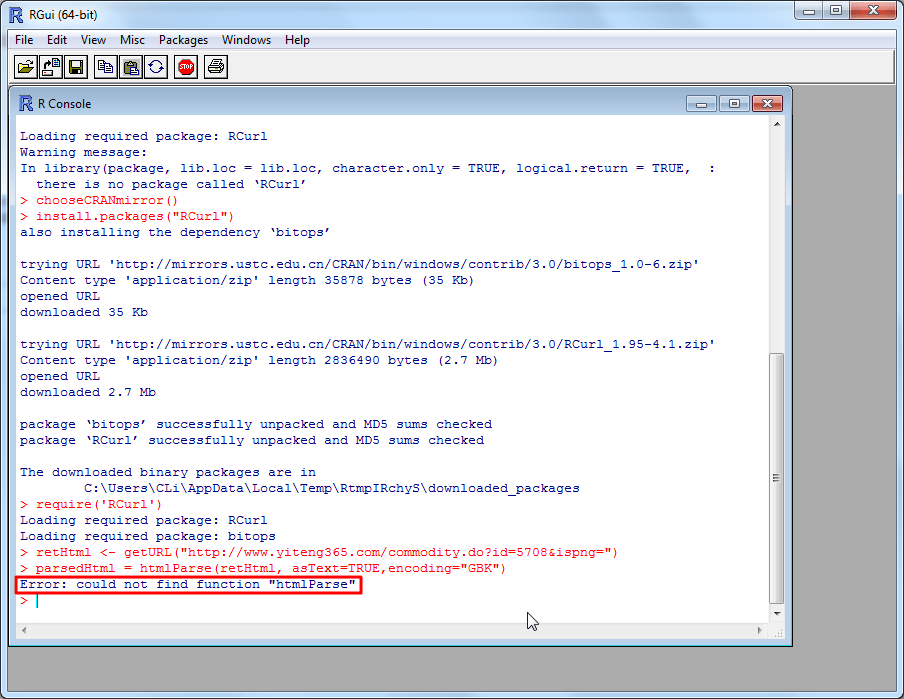Open the File menu
904x699 pixels.
click(x=23, y=40)
